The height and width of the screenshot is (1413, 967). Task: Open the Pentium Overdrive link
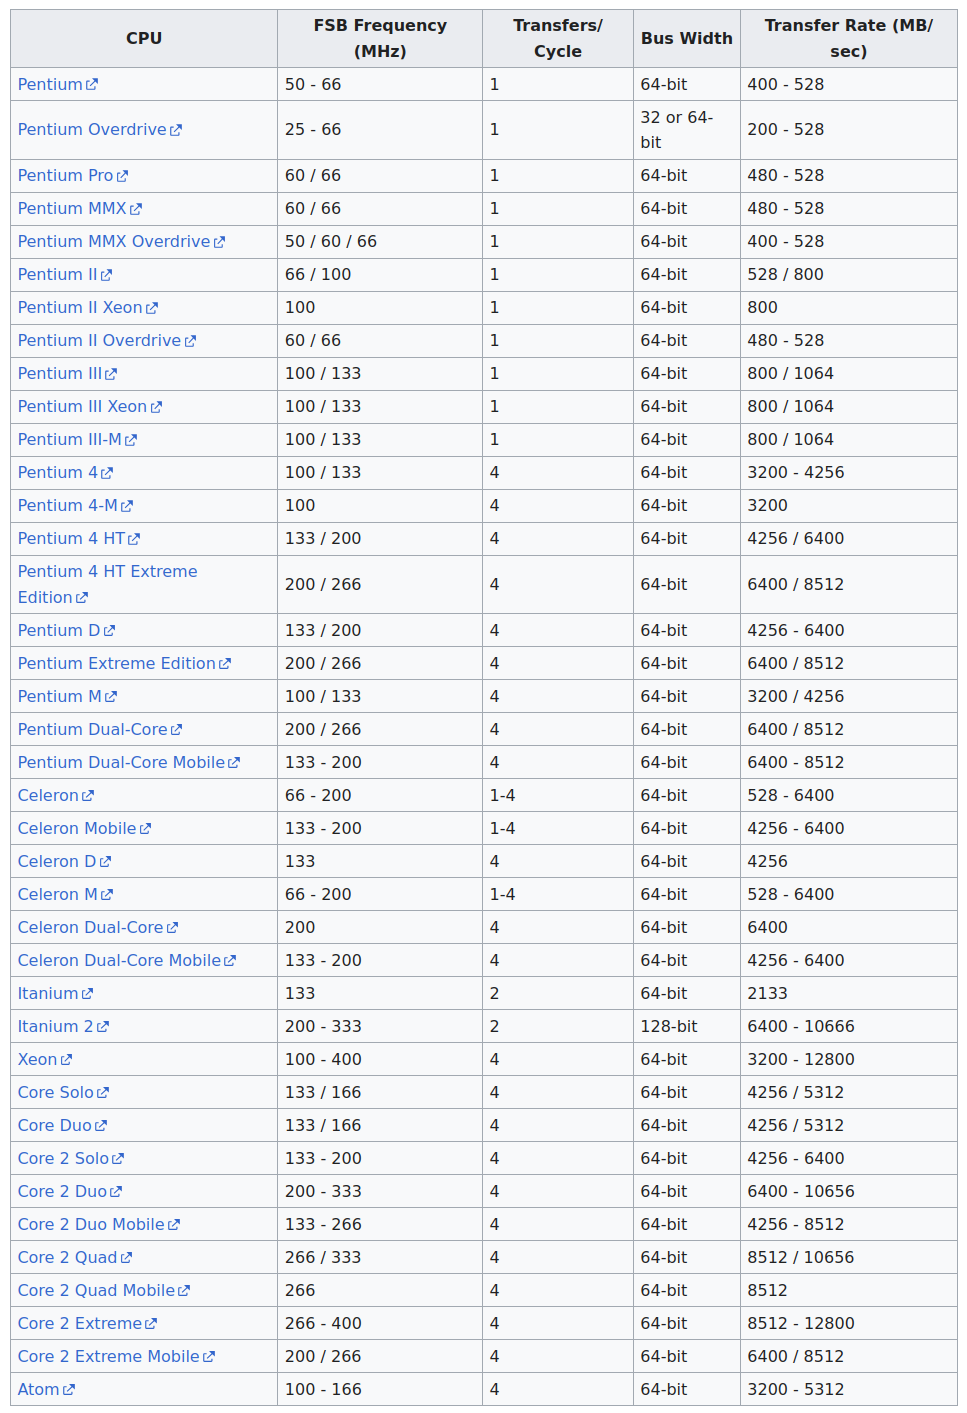point(92,130)
